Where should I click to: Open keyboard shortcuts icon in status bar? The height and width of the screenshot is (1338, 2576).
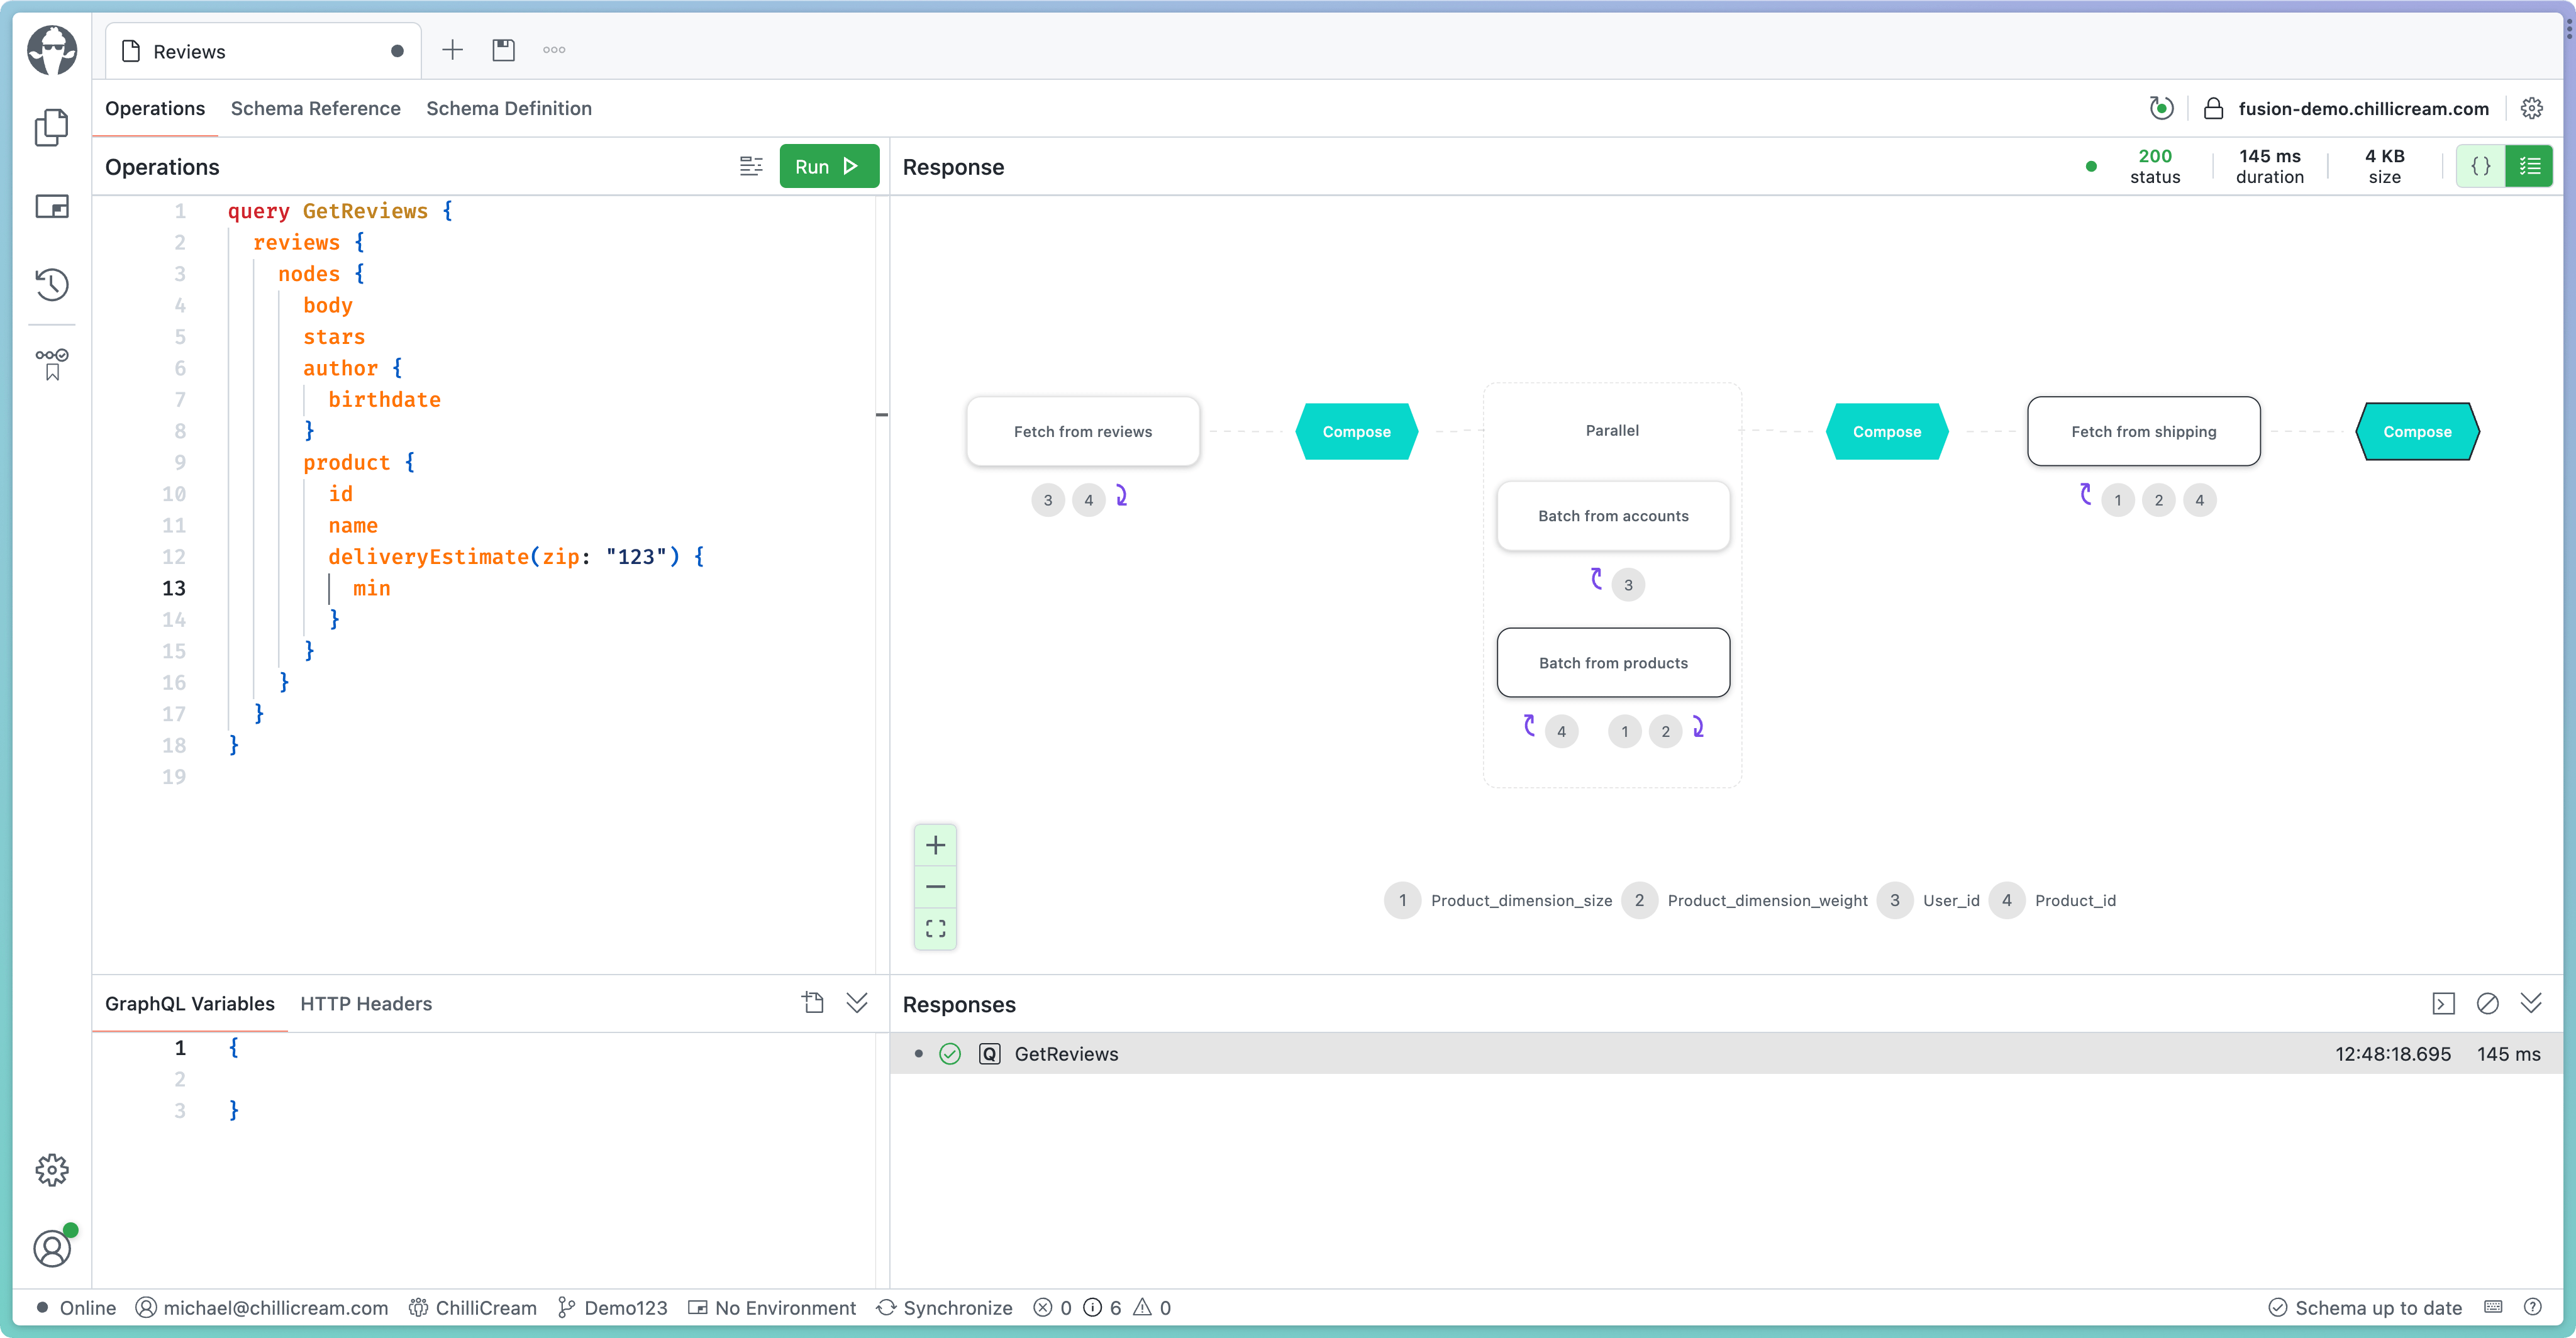[2493, 1308]
